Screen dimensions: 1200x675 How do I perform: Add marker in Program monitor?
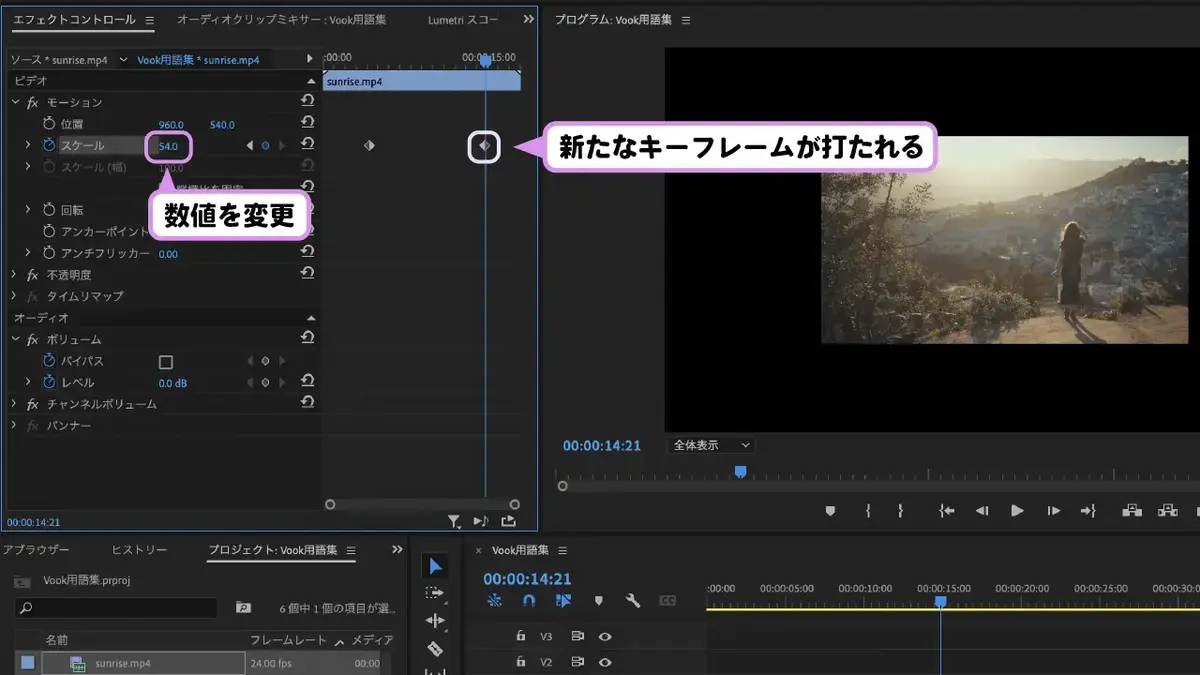829,510
